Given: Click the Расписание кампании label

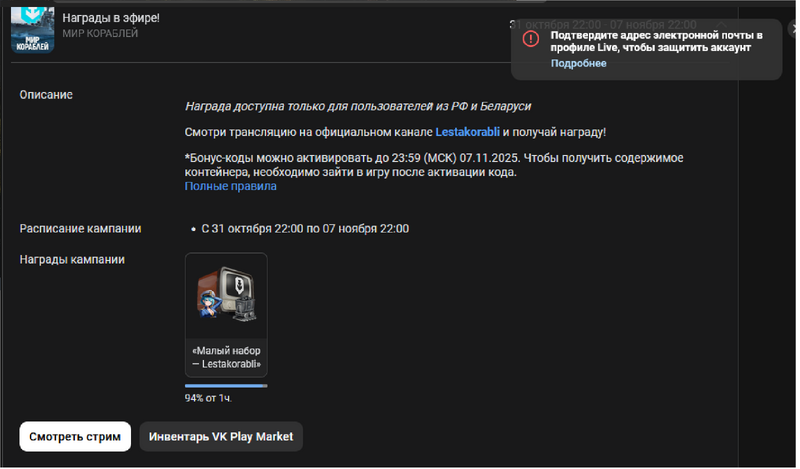Looking at the screenshot, I should [80, 229].
